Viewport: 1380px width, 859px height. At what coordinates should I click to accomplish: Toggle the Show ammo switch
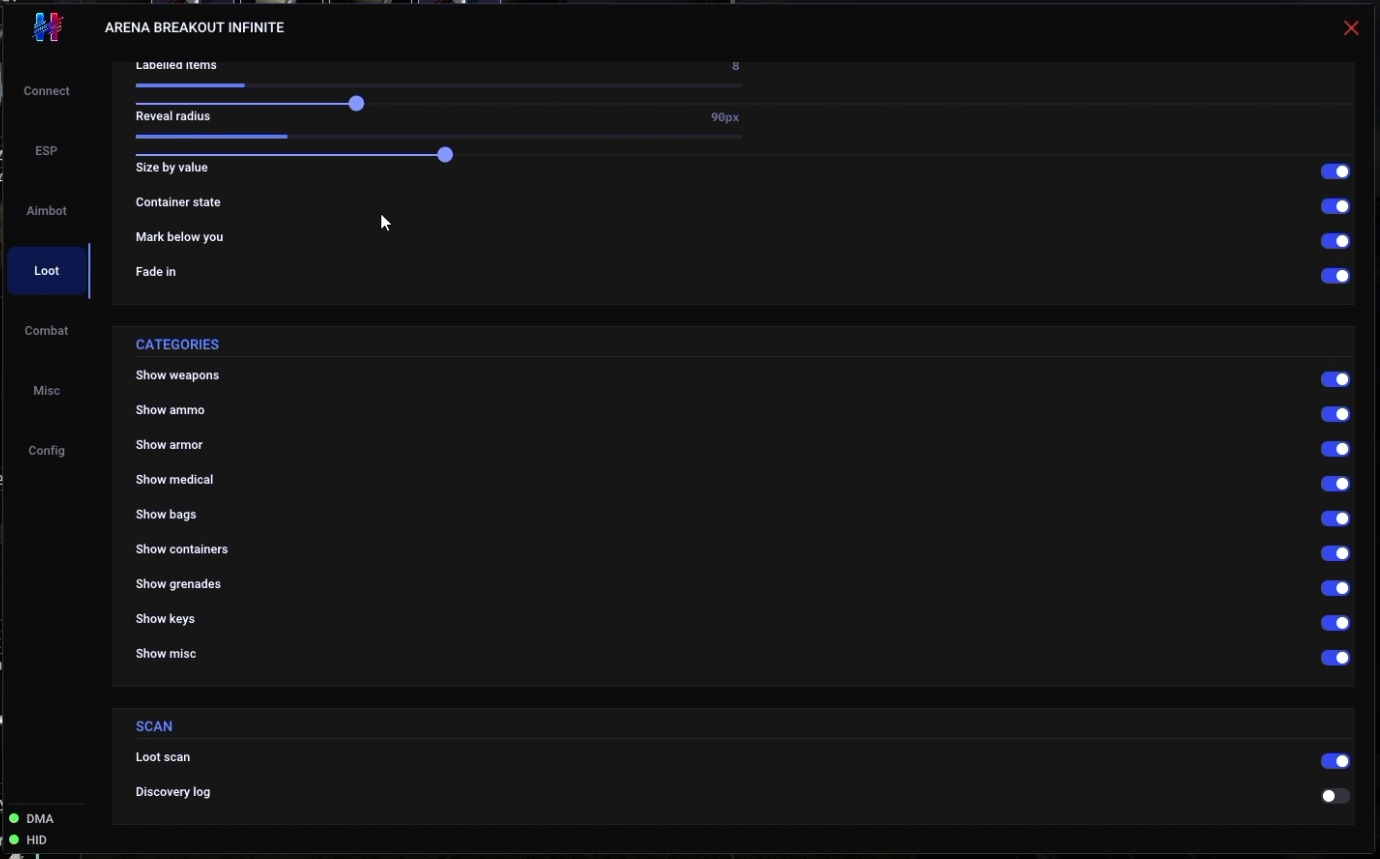tap(1335, 414)
